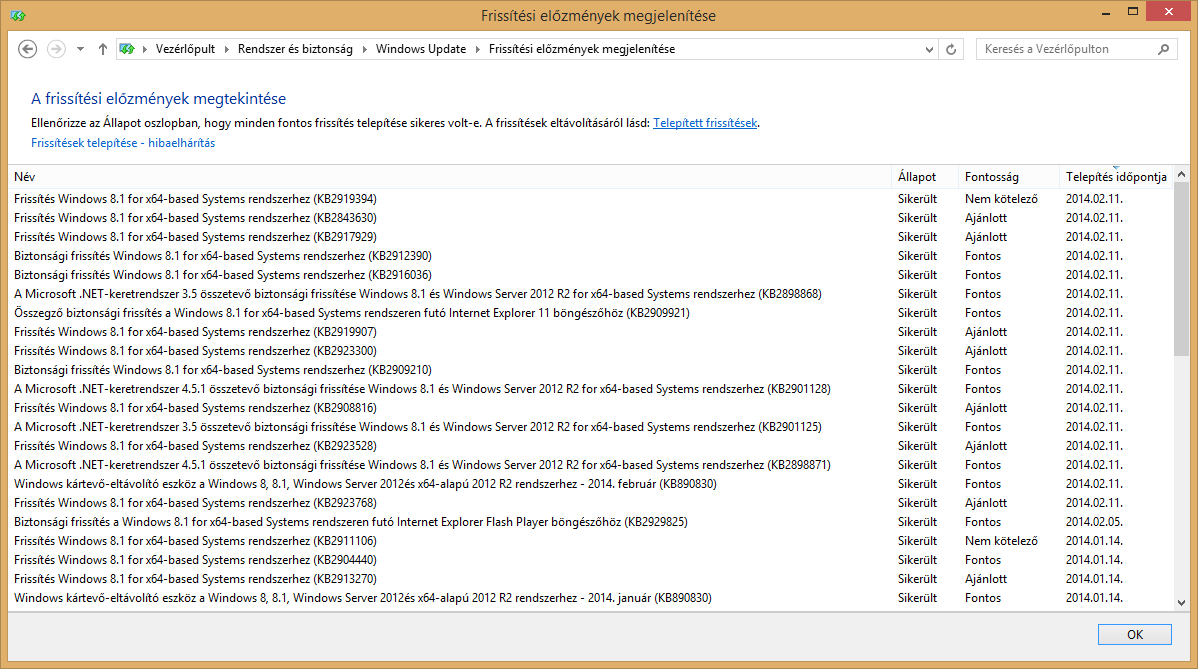Select update row KB2908816

tap(590, 408)
